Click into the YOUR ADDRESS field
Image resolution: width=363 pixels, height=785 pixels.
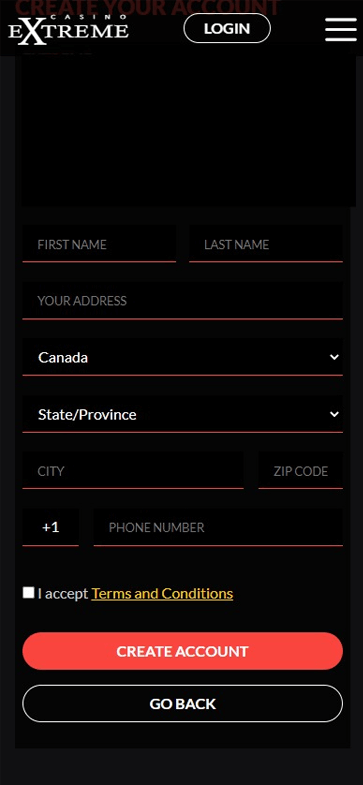[x=183, y=300]
